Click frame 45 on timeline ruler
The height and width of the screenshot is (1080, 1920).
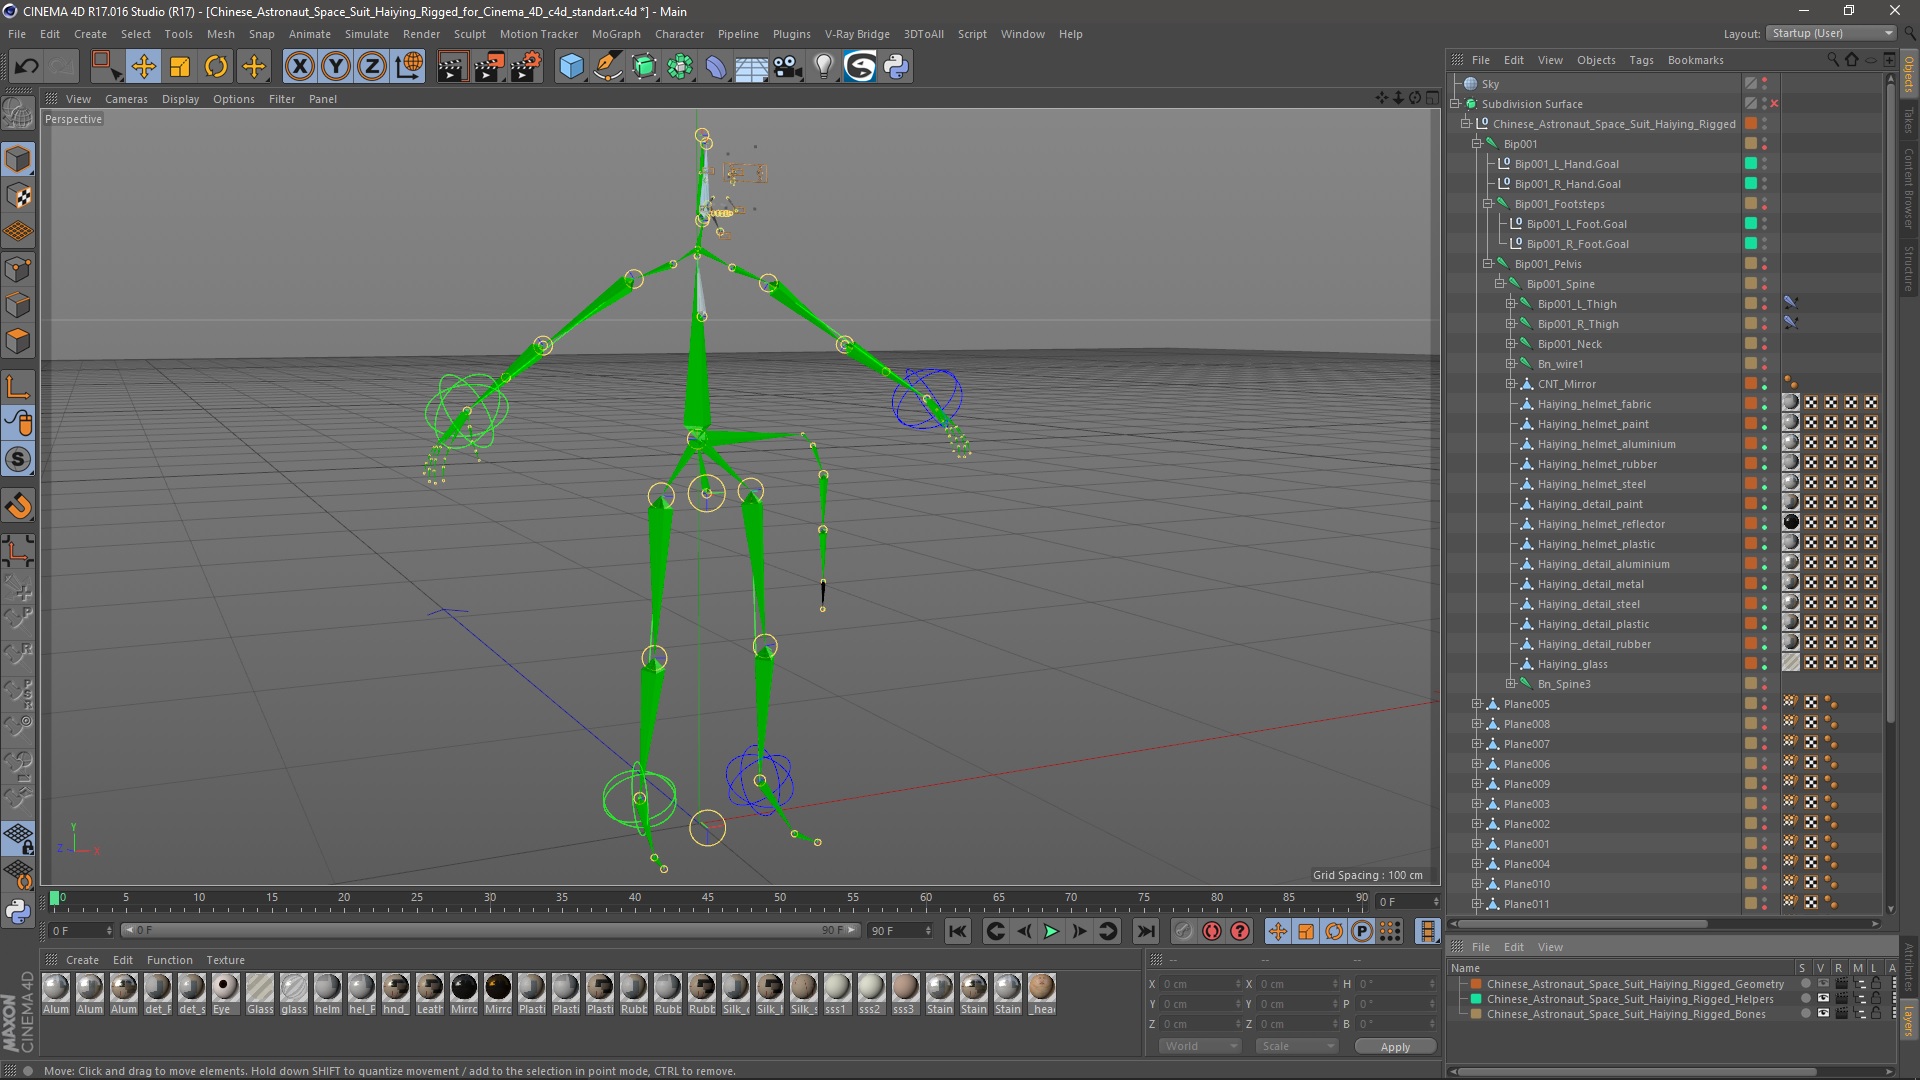tap(707, 897)
